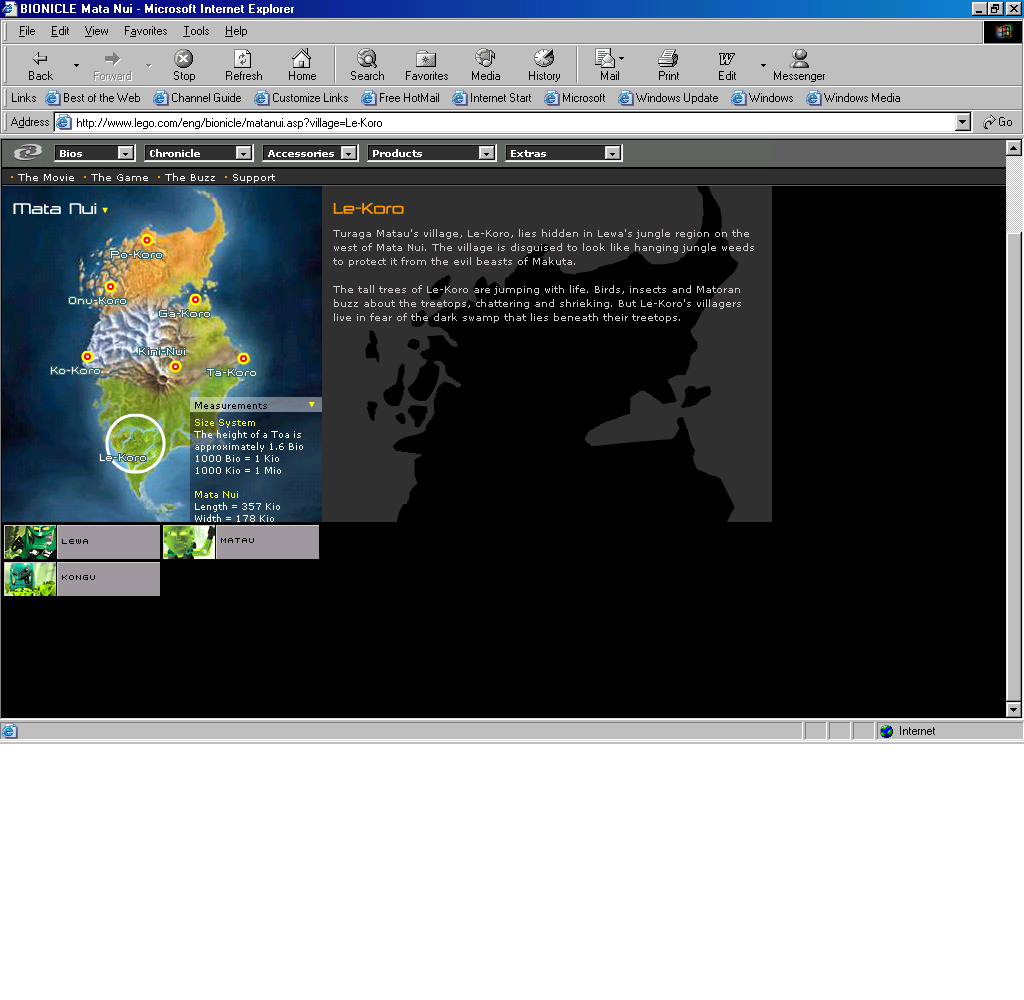Image resolution: width=1024 pixels, height=1000 pixels.
Task: Select the Ta-Koro village marker on map
Action: coord(243,359)
